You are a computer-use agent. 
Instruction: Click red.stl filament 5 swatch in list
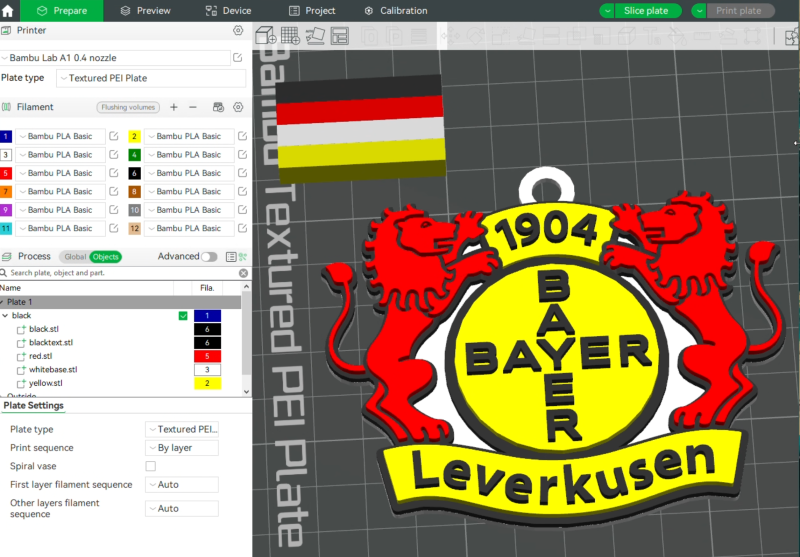(x=207, y=356)
